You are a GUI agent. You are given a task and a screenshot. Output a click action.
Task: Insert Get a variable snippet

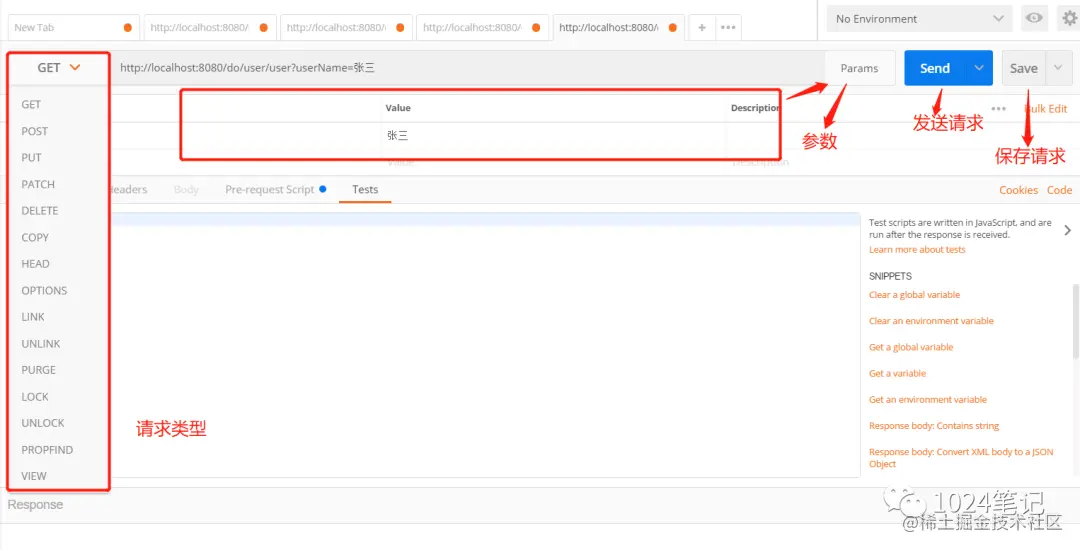[897, 373]
